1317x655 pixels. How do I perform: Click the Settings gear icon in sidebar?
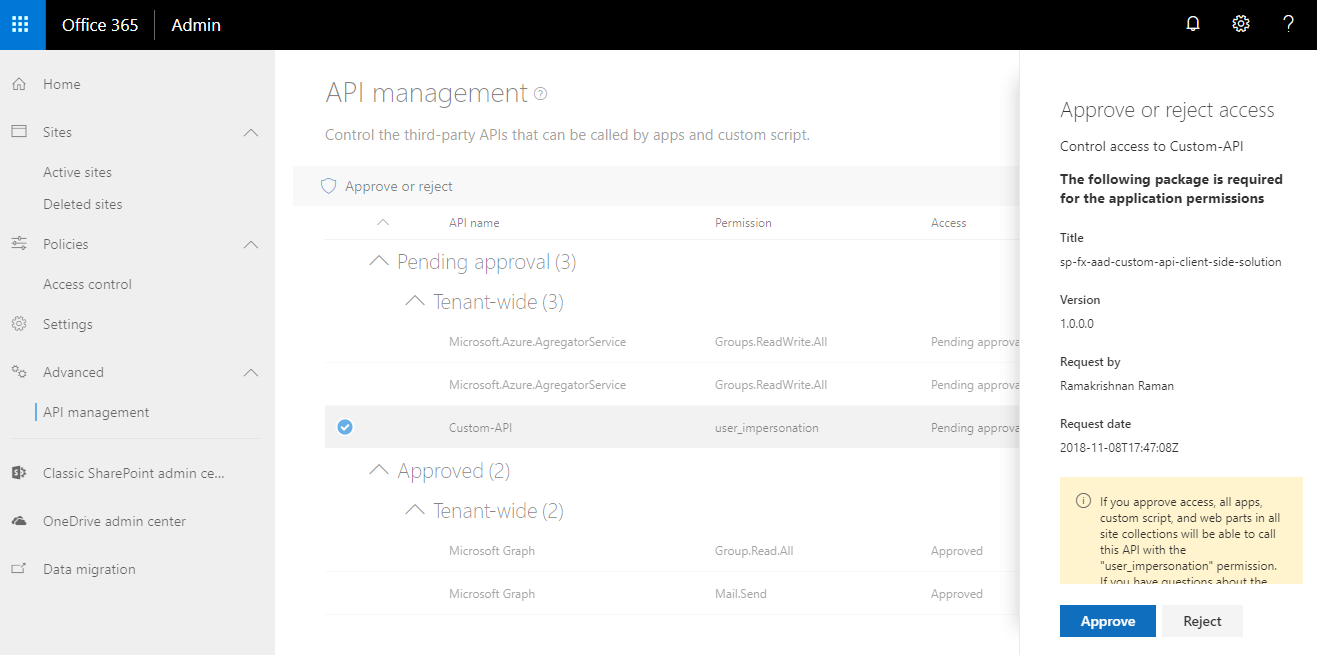point(19,324)
